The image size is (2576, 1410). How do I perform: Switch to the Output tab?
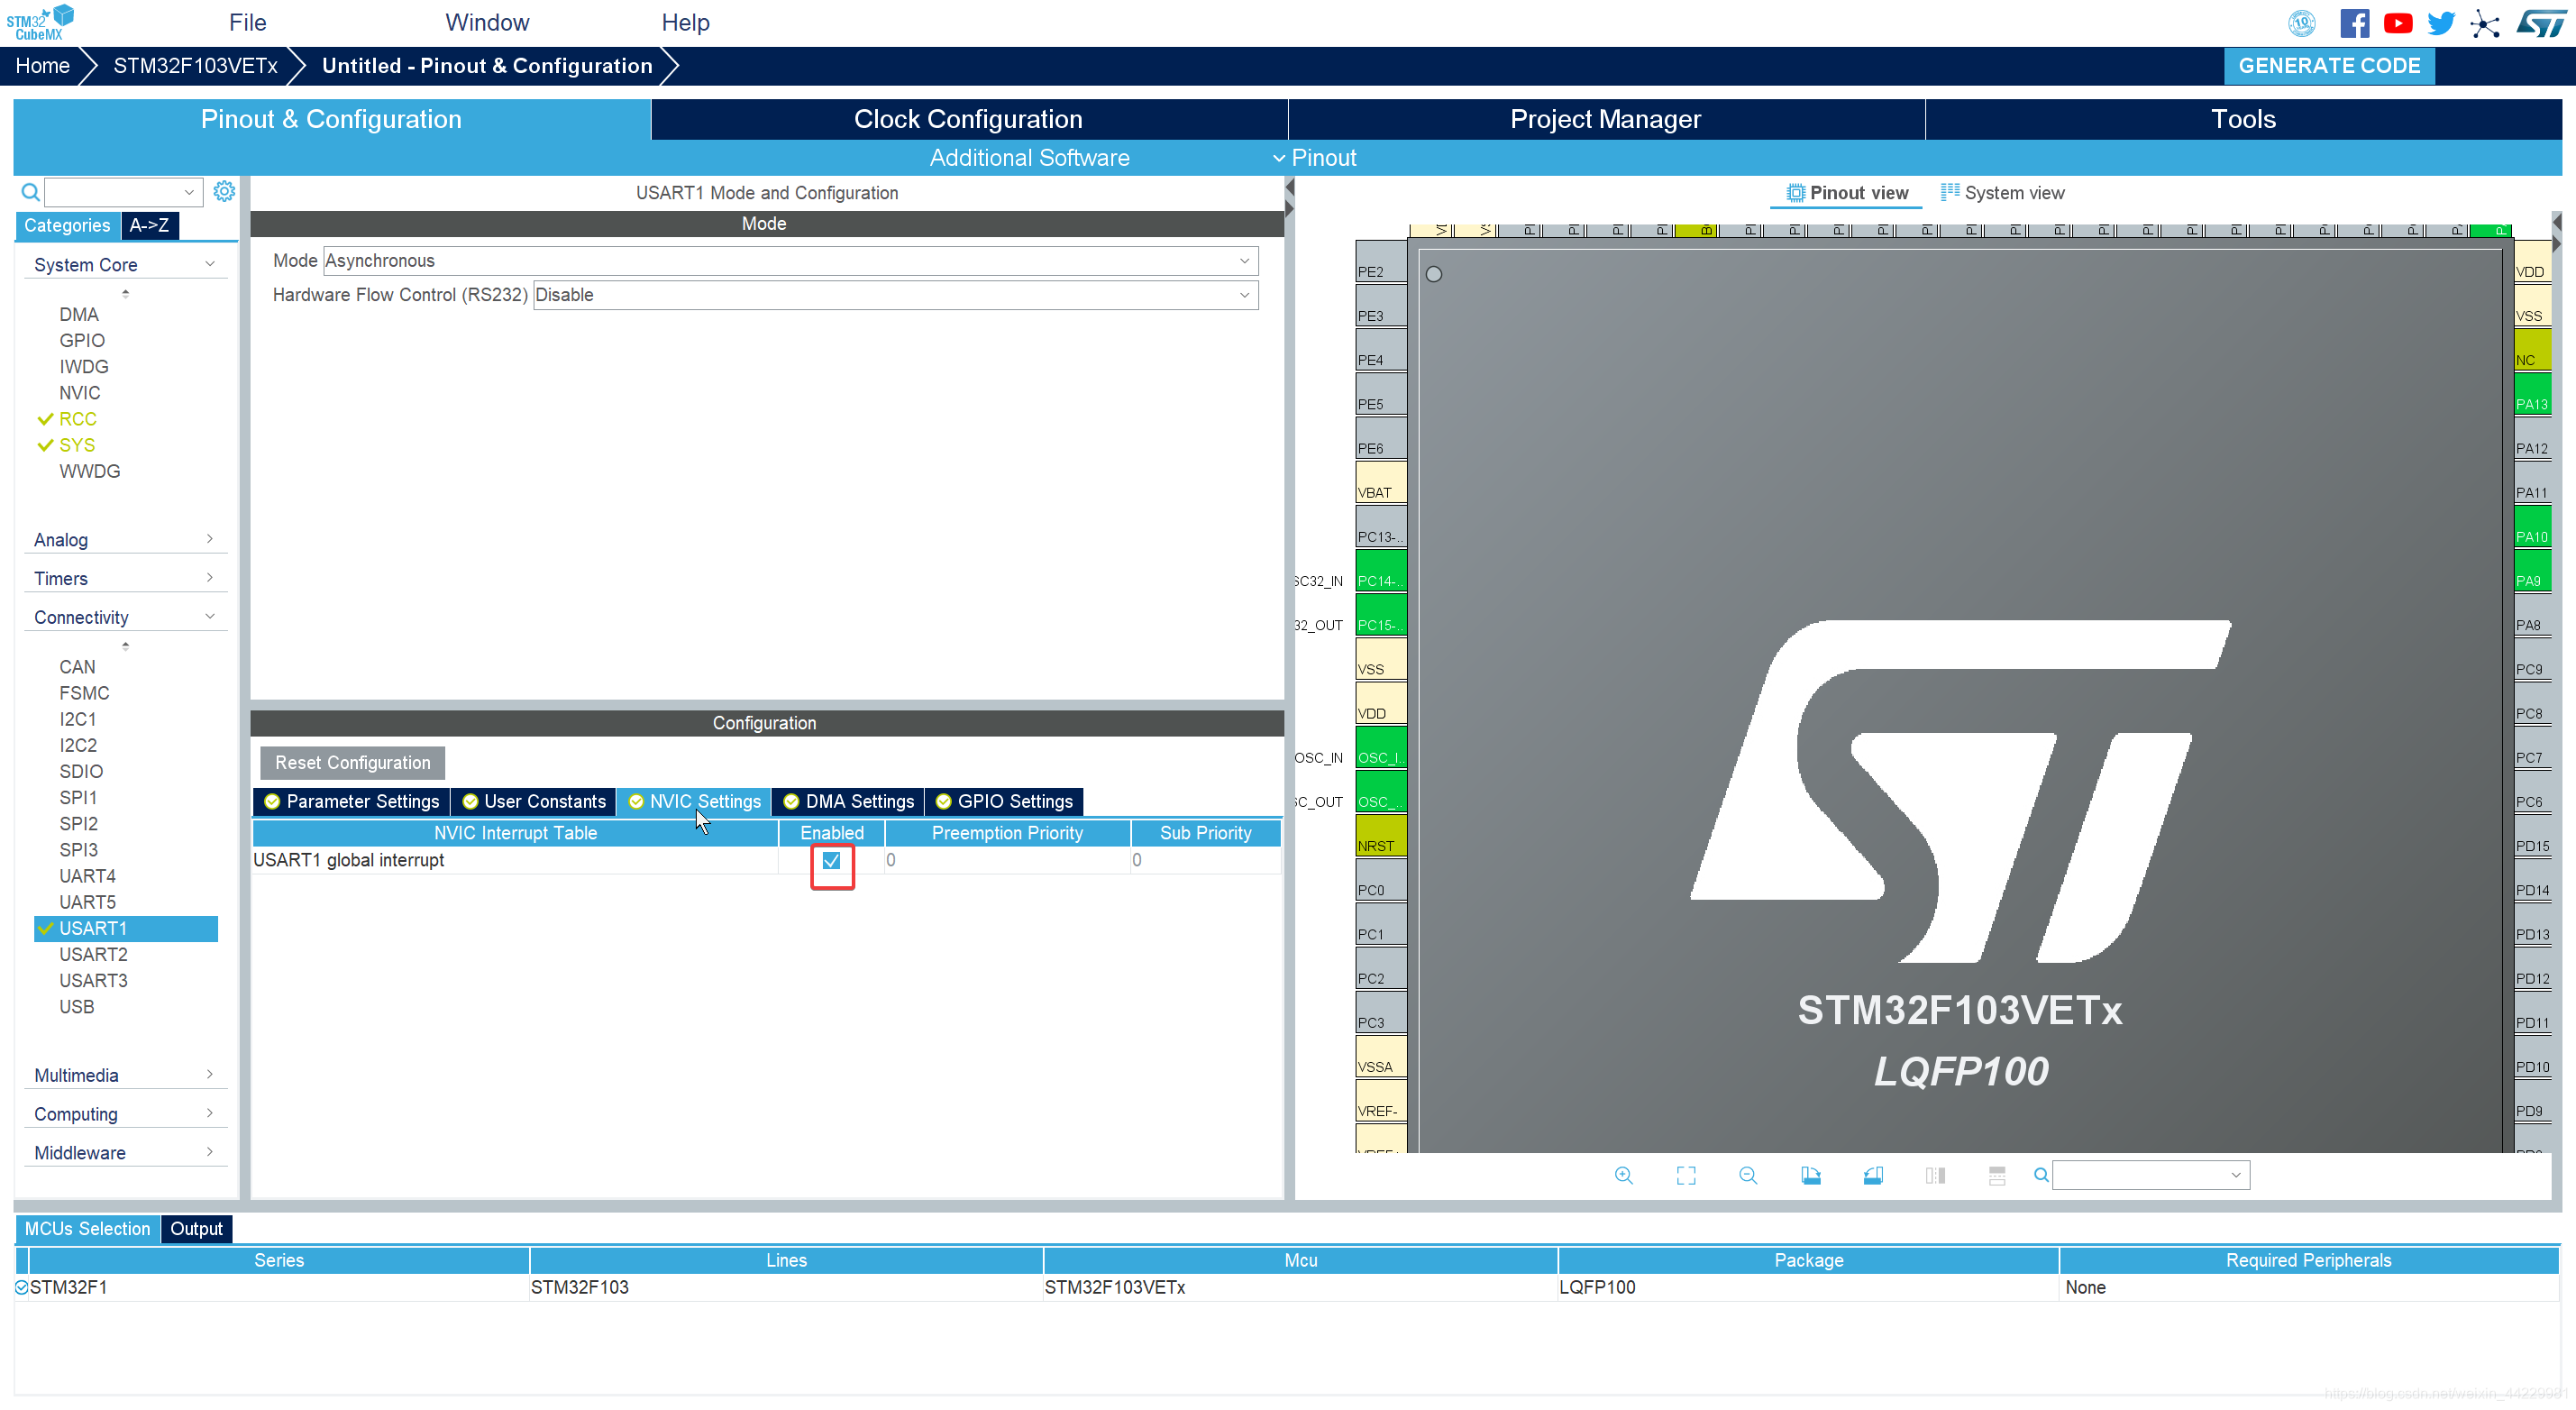[196, 1229]
